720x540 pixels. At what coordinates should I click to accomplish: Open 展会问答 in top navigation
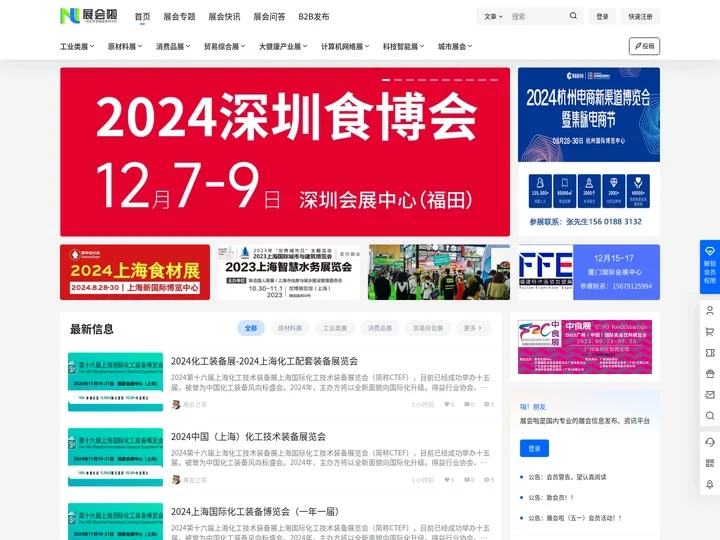(270, 17)
